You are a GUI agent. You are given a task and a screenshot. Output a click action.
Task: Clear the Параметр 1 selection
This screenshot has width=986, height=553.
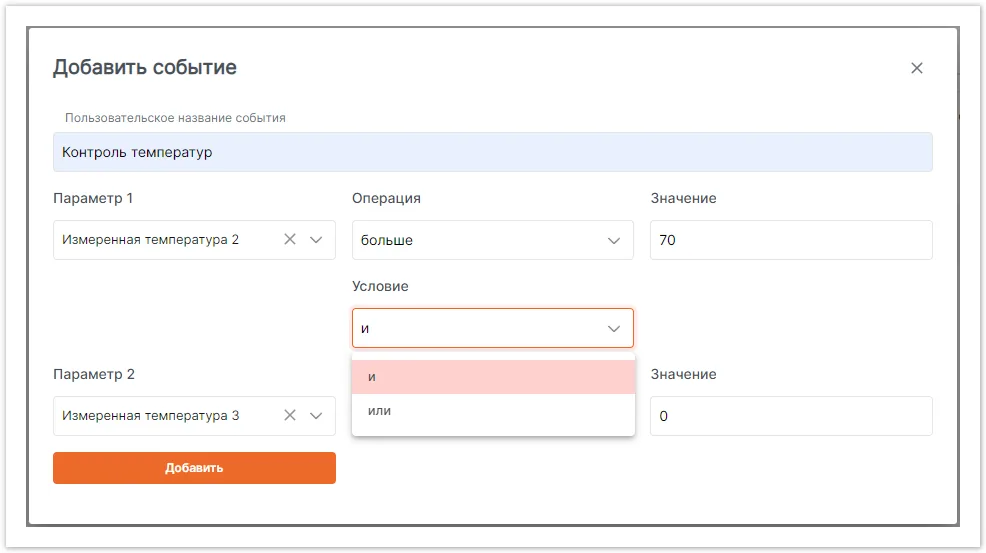[290, 239]
